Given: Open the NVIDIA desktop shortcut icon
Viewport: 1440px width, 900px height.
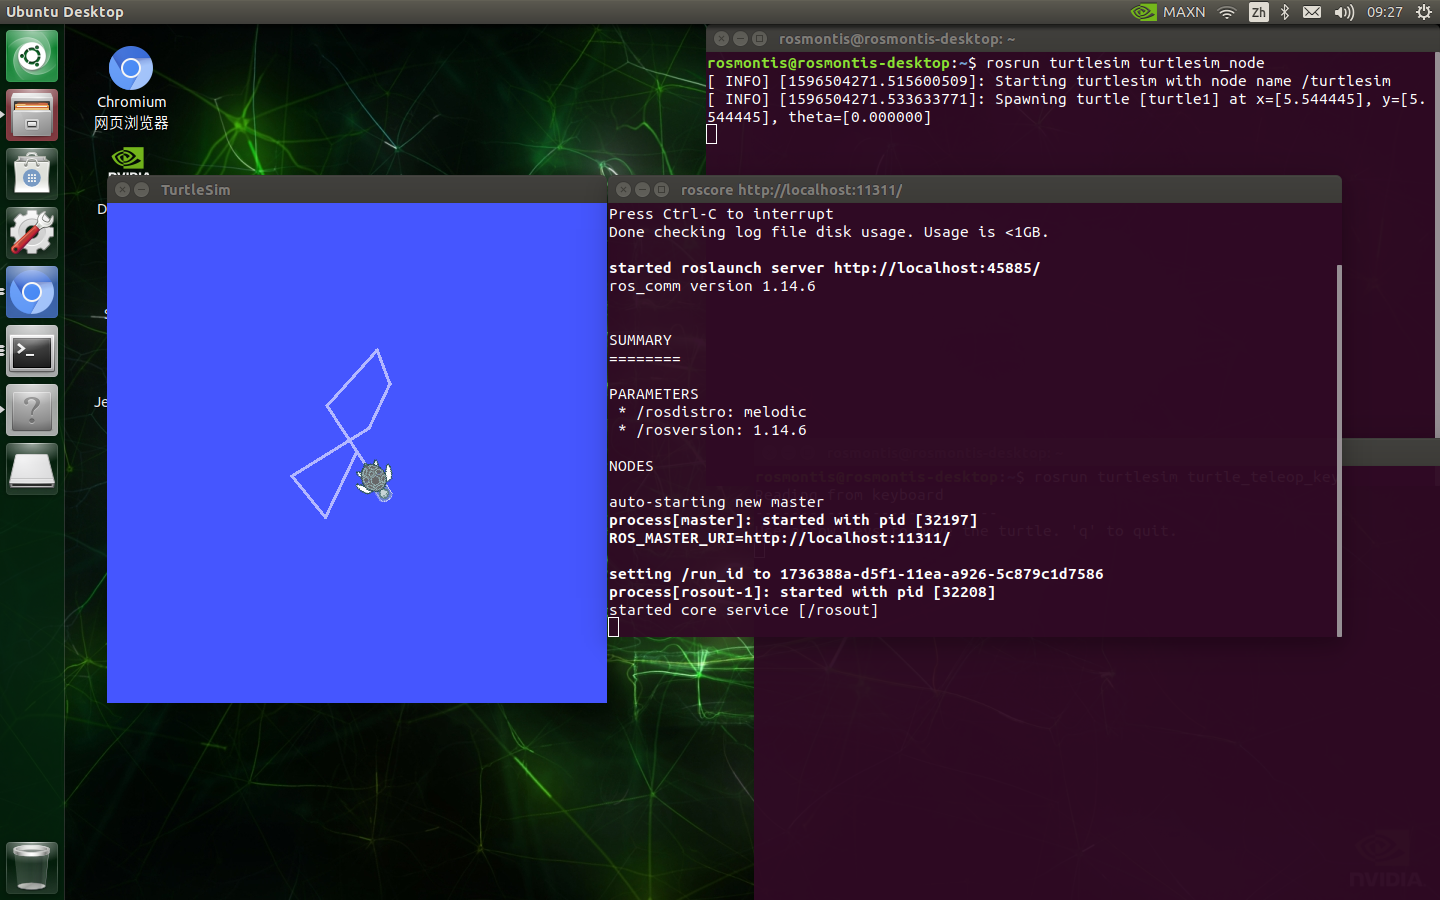Looking at the screenshot, I should pyautogui.click(x=129, y=160).
